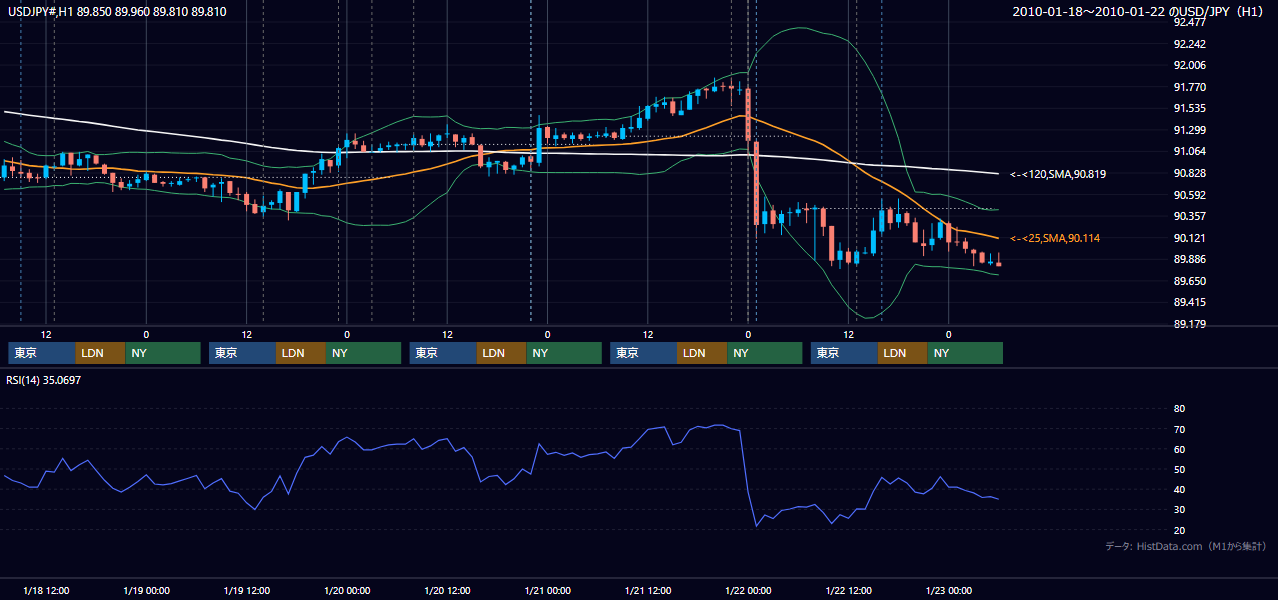The height and width of the screenshot is (600, 1278).
Task: Select the 1/19 12:00 time label
Action: pos(247,591)
